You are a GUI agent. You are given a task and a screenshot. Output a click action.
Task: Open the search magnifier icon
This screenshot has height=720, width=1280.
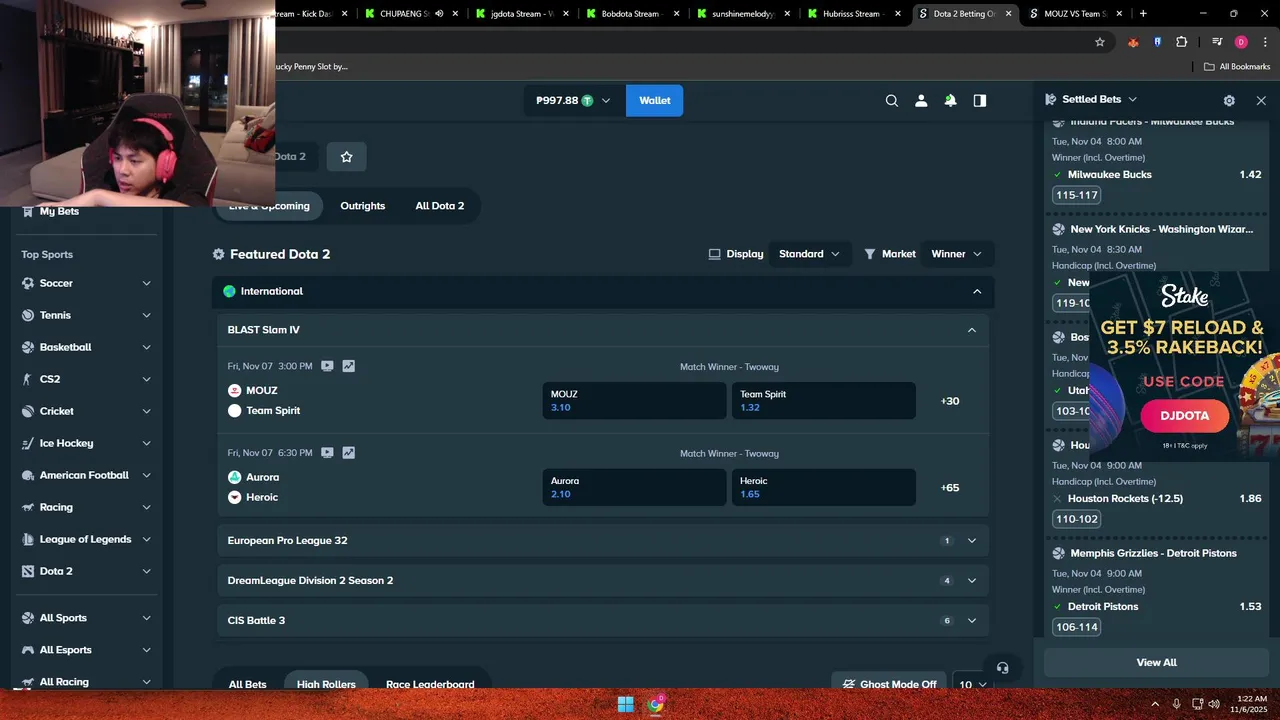(892, 100)
